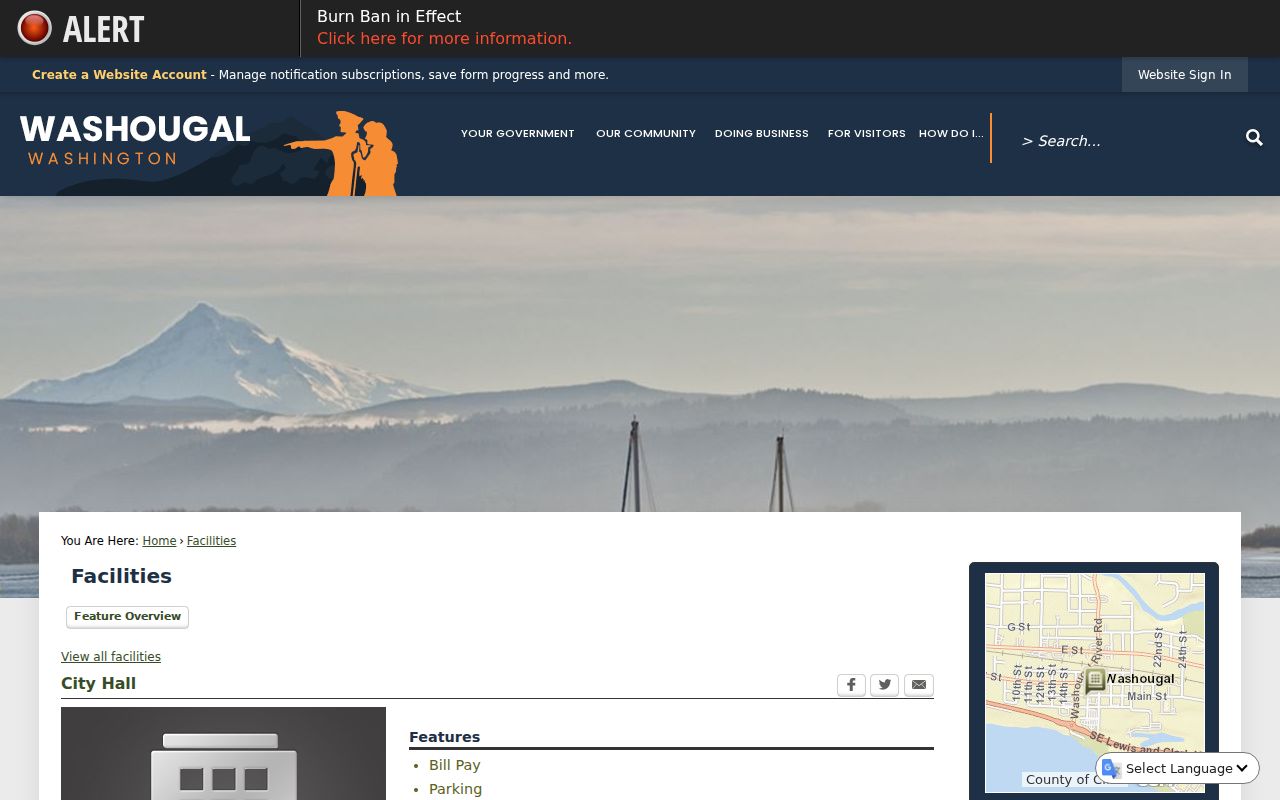Click the Website Sign In button
Screen dimensions: 1280x800
[1185, 75]
